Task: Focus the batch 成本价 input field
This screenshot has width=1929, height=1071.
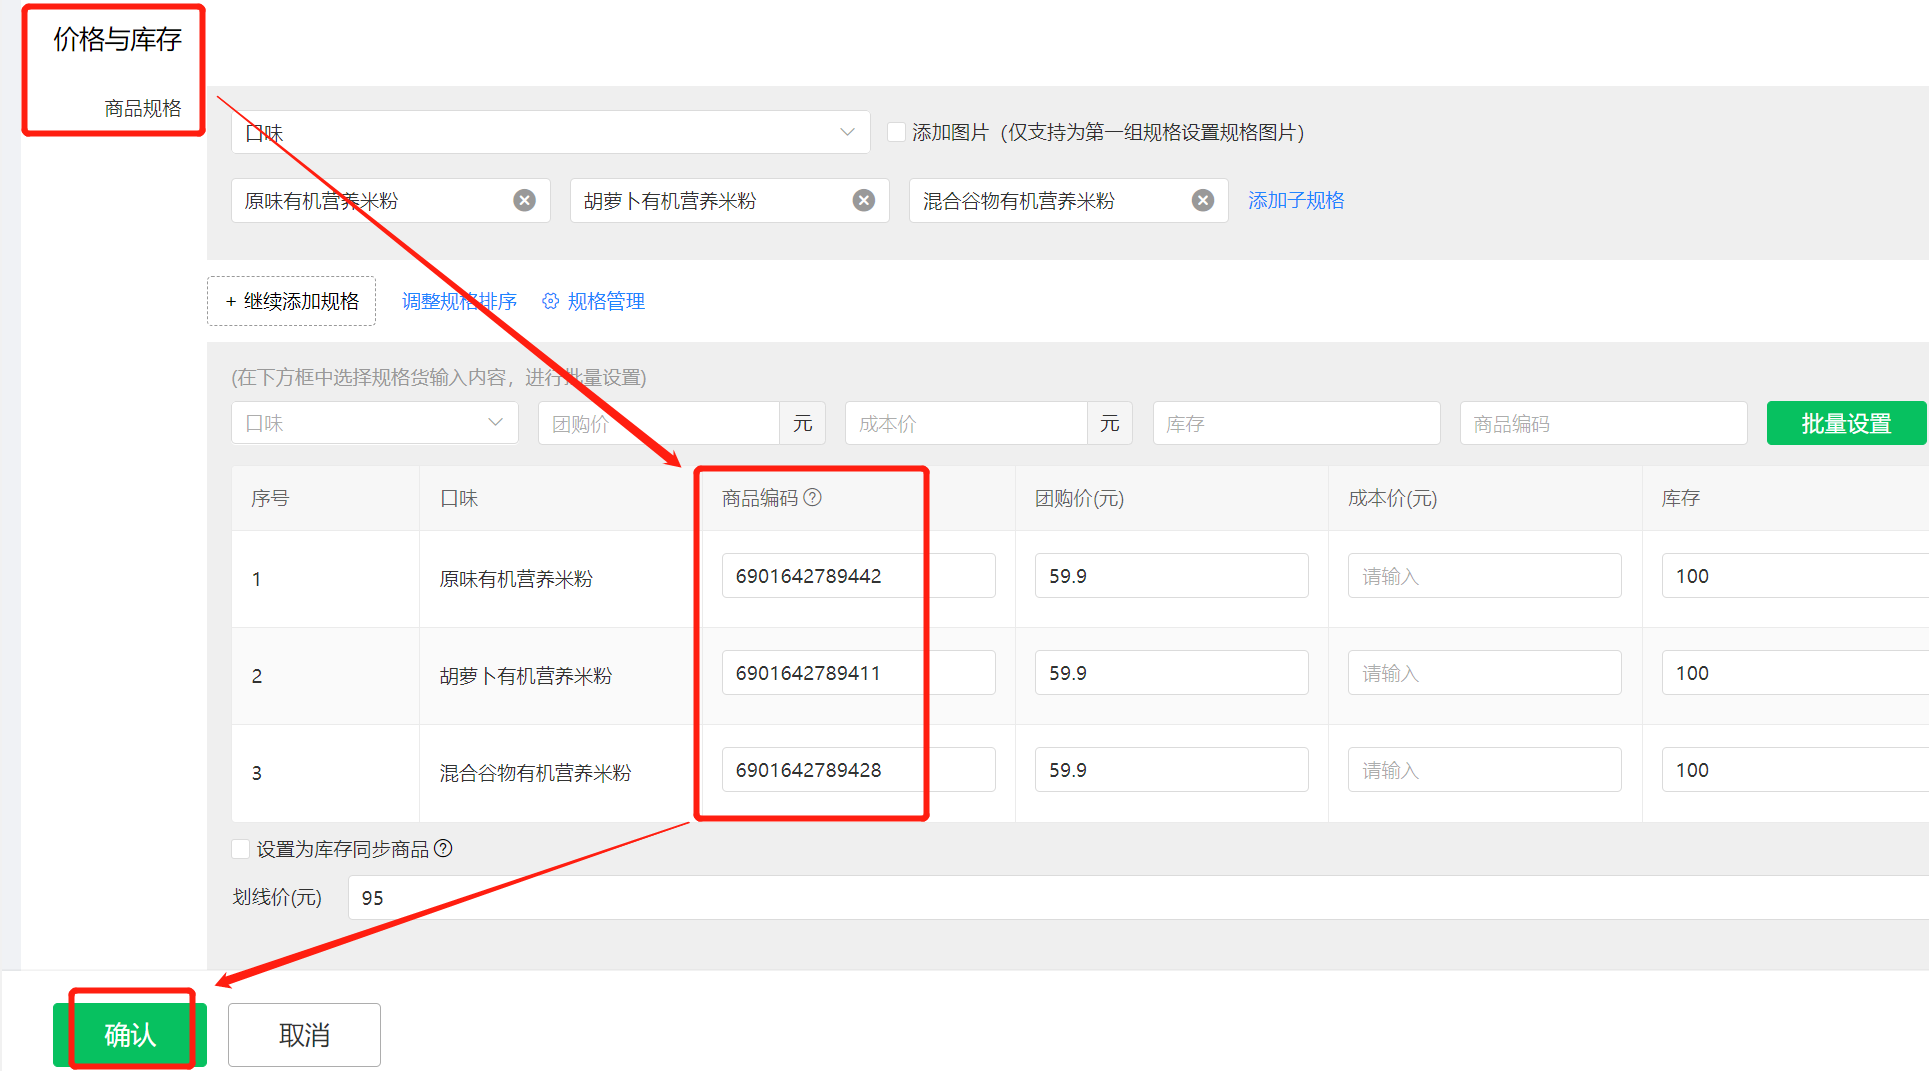Action: 966,423
